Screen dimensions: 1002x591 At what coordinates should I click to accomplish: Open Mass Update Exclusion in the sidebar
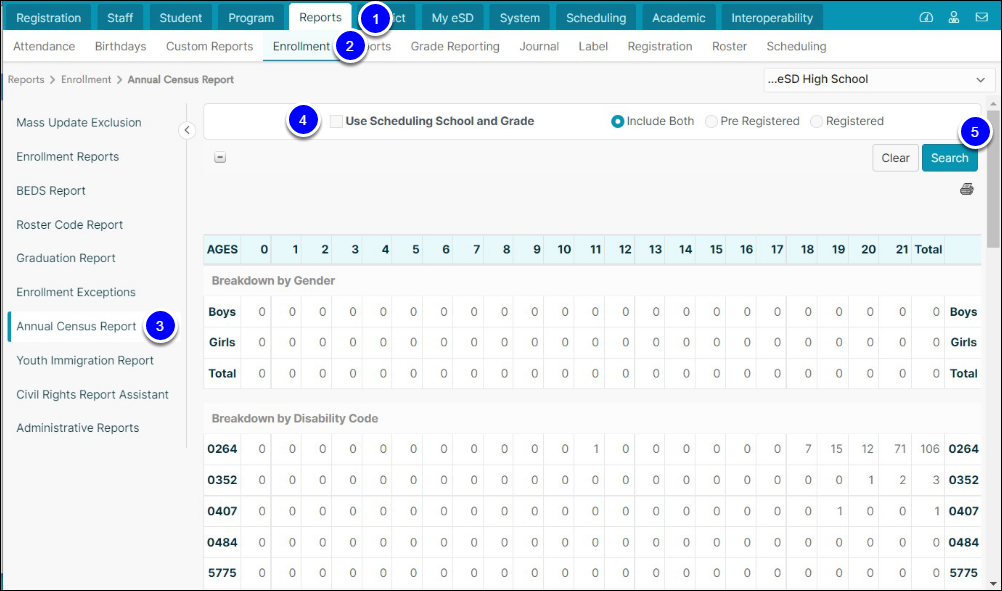coord(79,123)
